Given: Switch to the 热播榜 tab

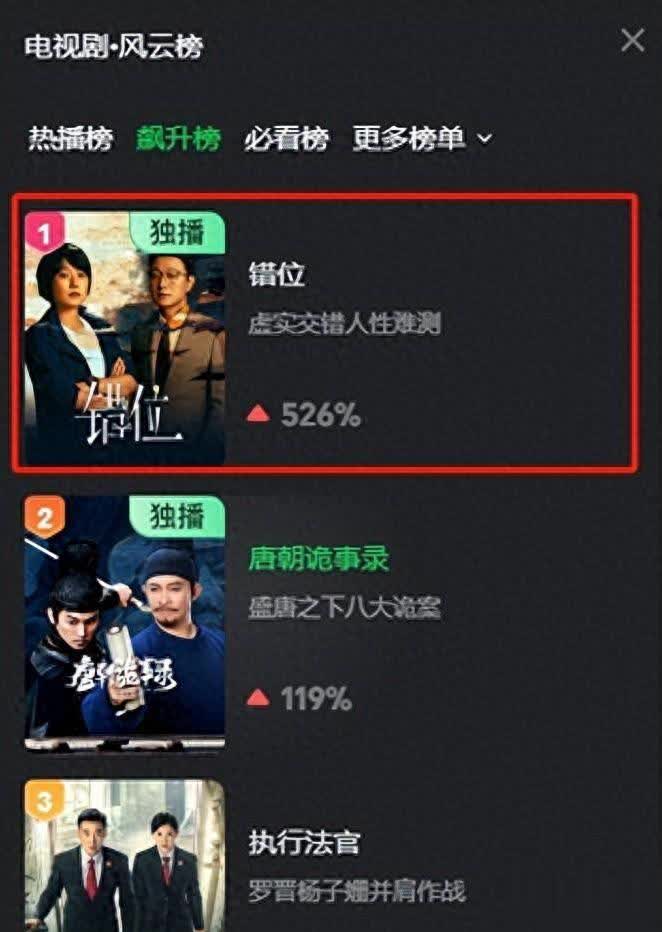Looking at the screenshot, I should click(x=71, y=138).
